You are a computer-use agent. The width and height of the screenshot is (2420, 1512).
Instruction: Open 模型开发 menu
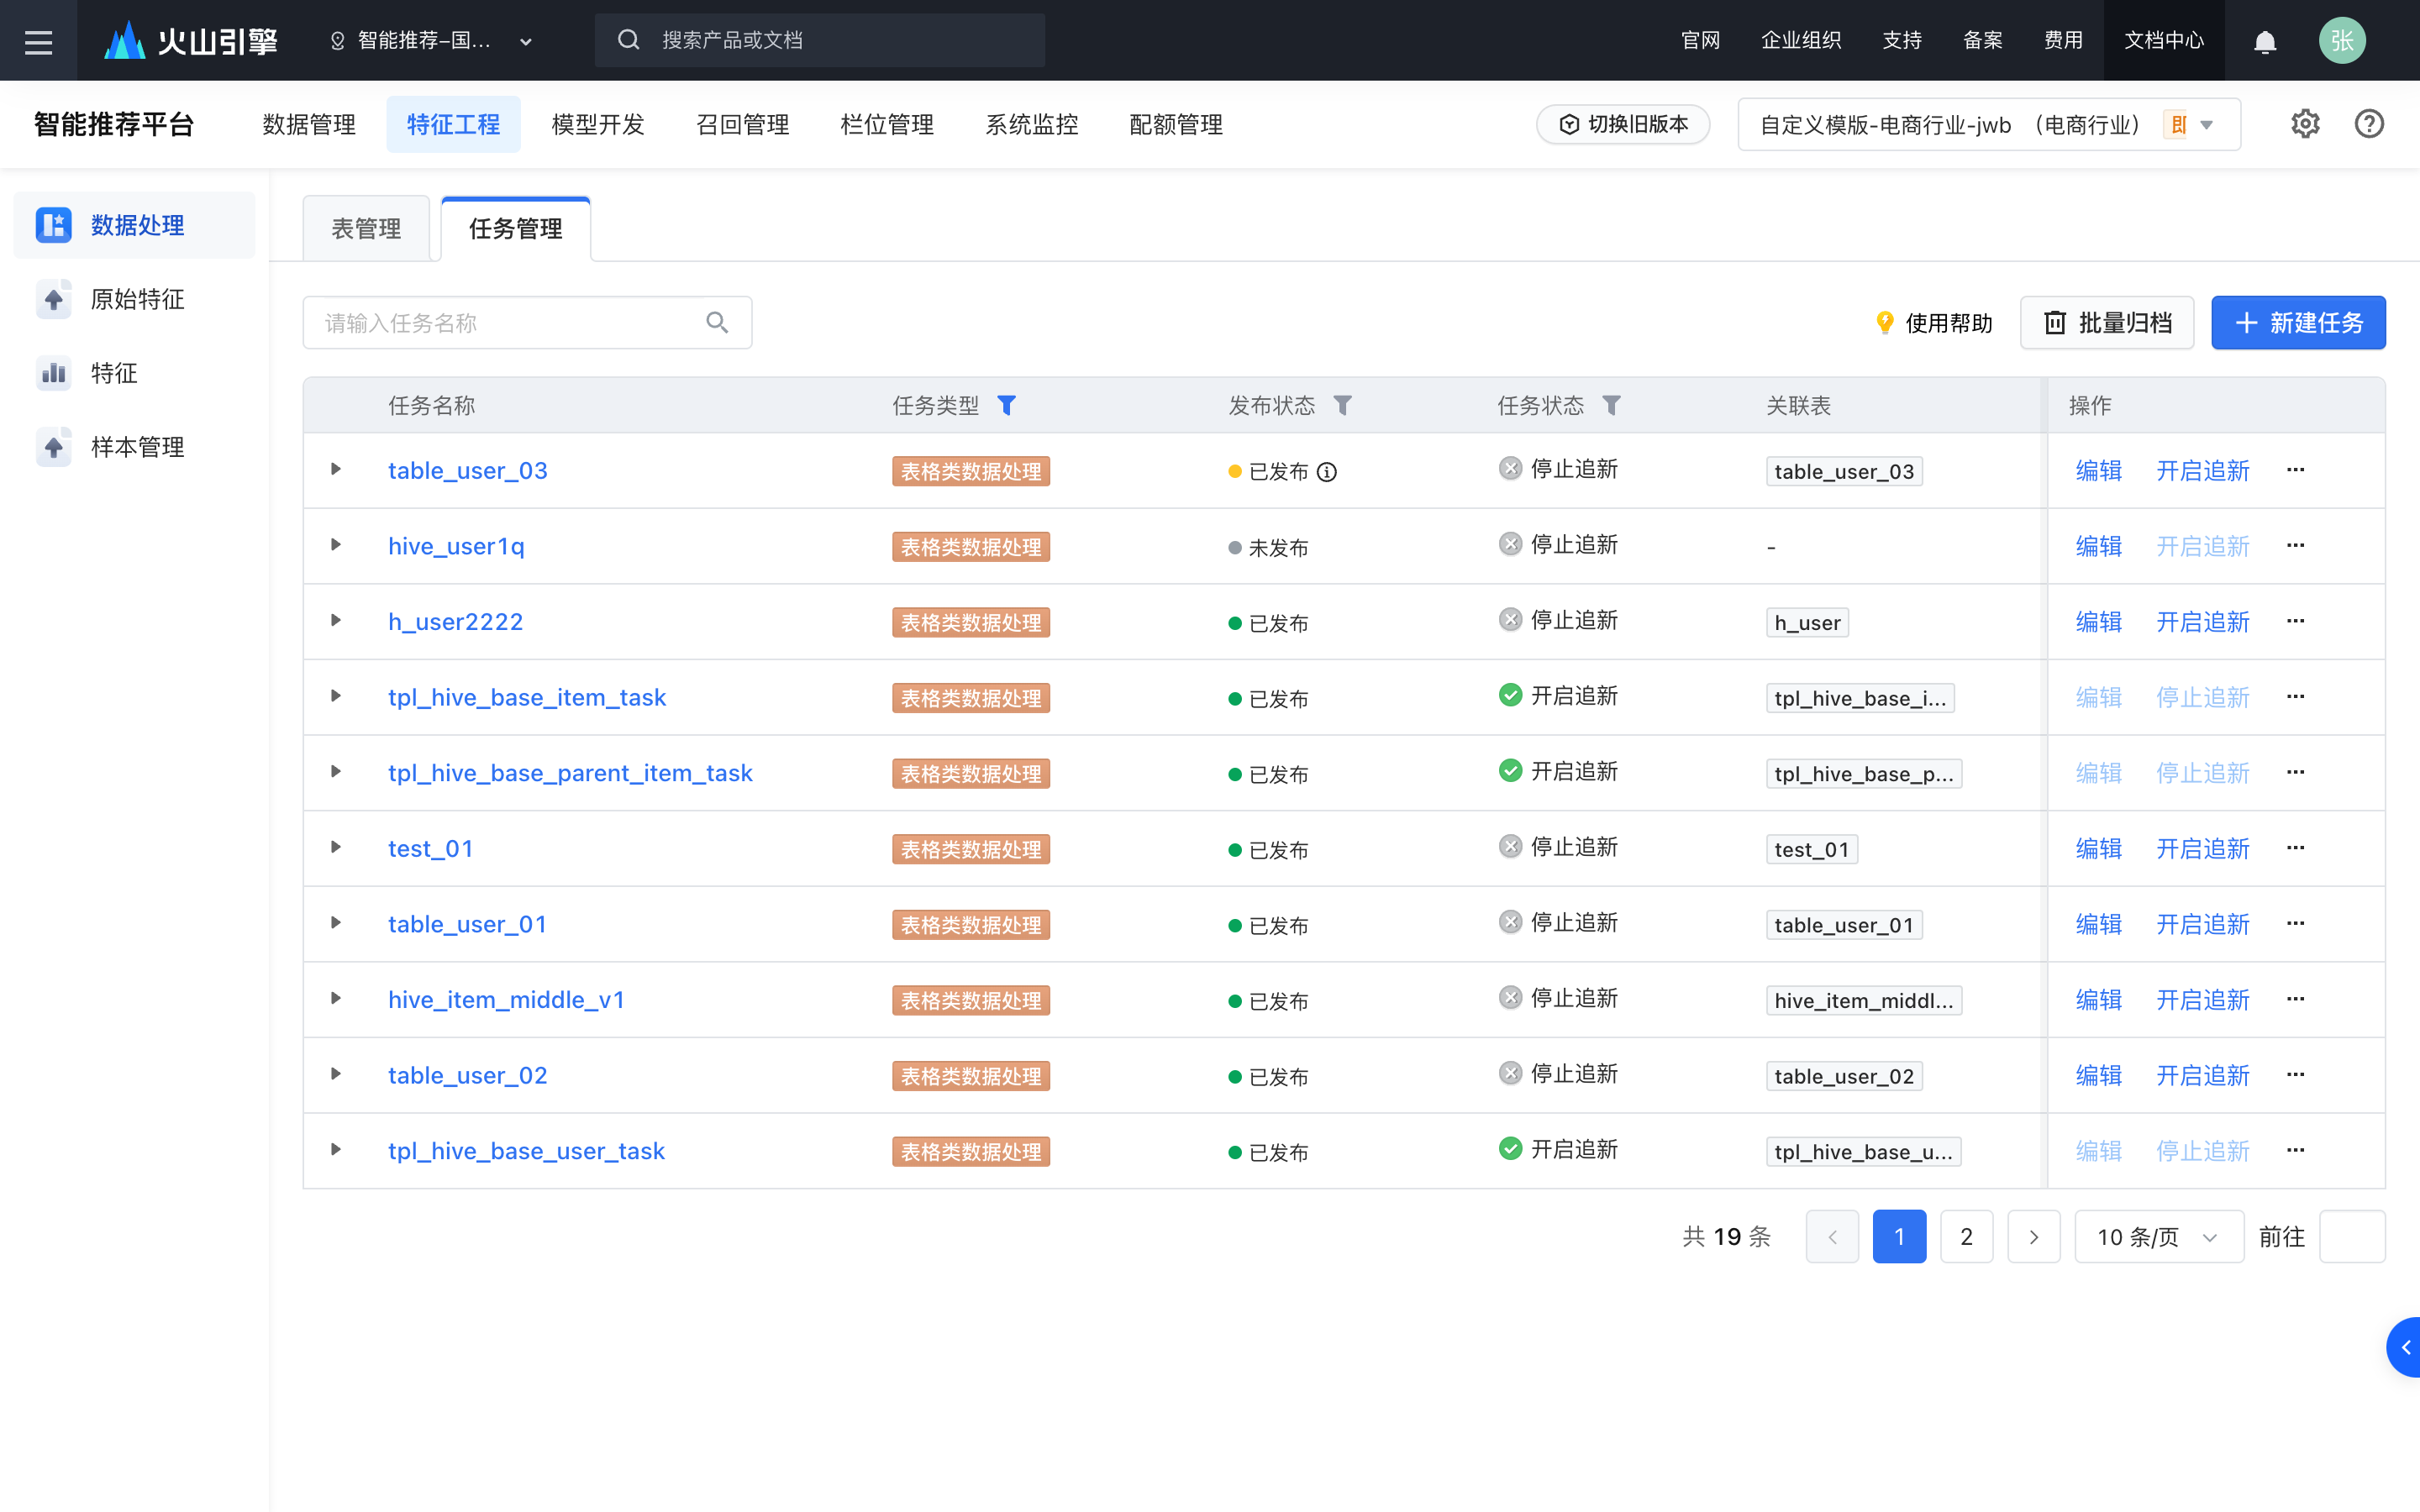(x=598, y=124)
